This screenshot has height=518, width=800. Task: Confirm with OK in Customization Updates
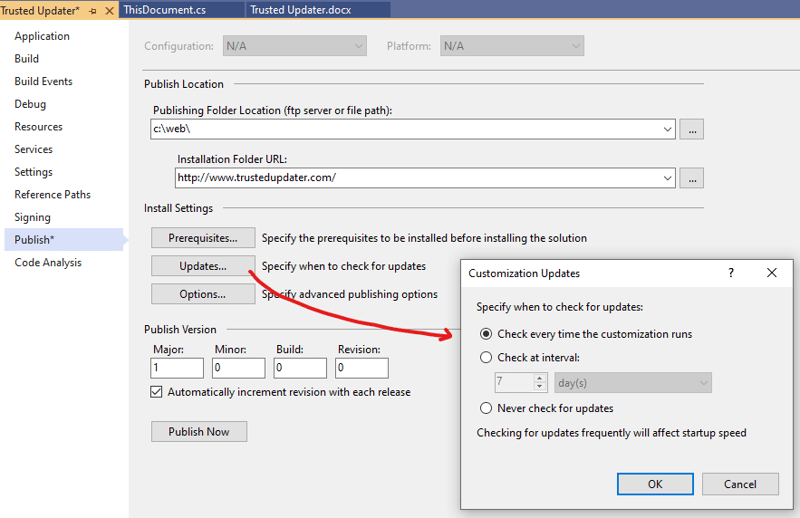coord(655,484)
